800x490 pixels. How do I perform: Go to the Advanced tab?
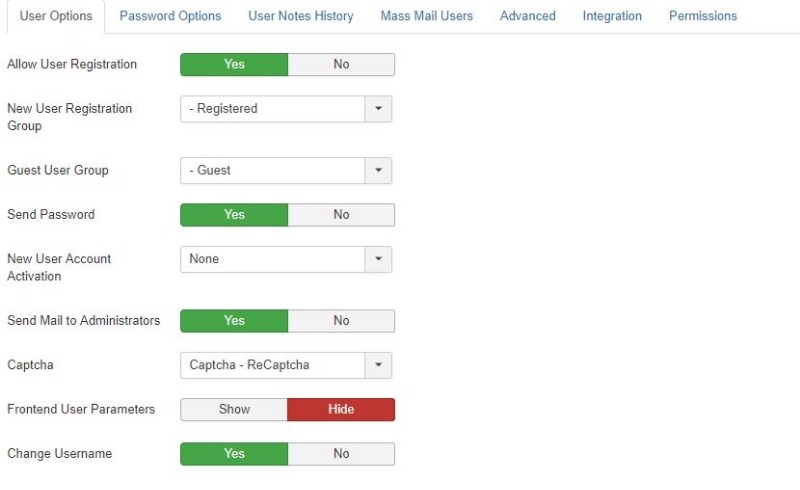click(528, 16)
